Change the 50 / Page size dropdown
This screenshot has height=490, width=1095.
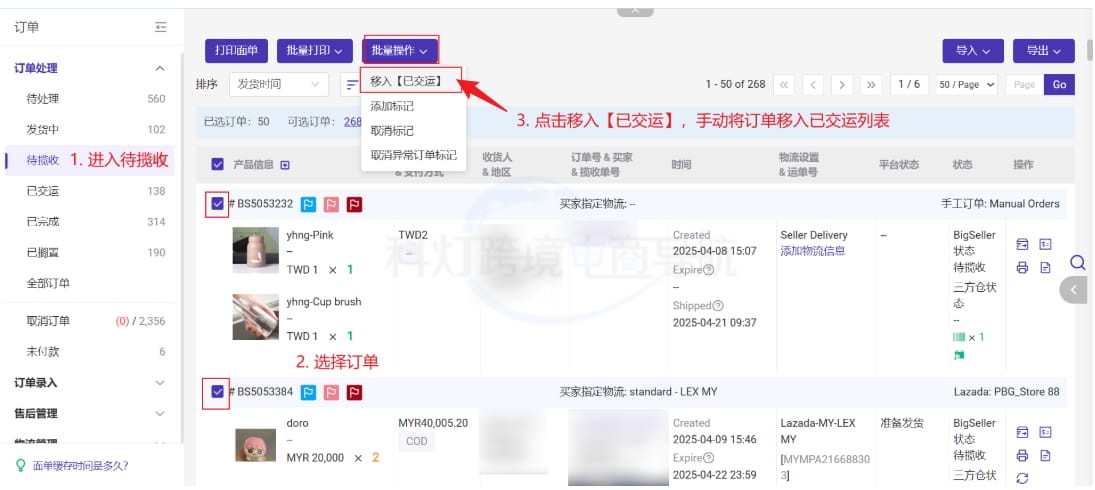coord(967,84)
